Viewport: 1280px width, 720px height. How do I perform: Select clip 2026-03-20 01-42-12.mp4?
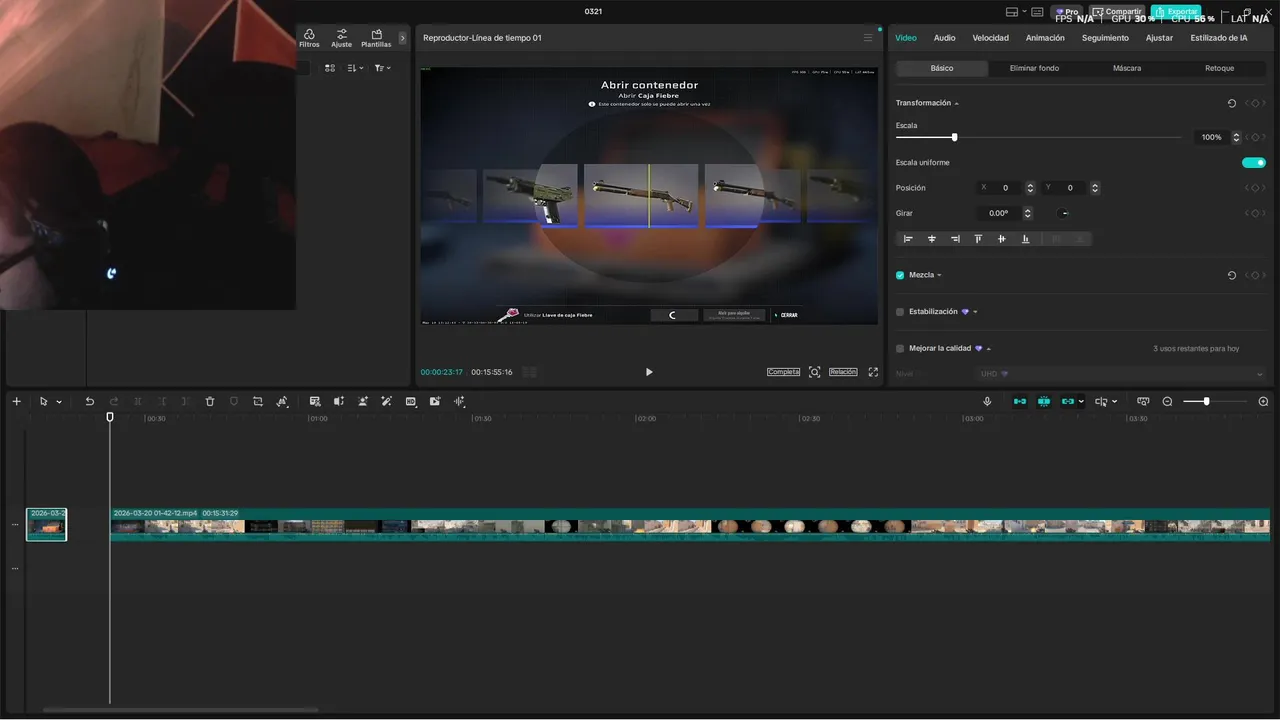pos(690,524)
